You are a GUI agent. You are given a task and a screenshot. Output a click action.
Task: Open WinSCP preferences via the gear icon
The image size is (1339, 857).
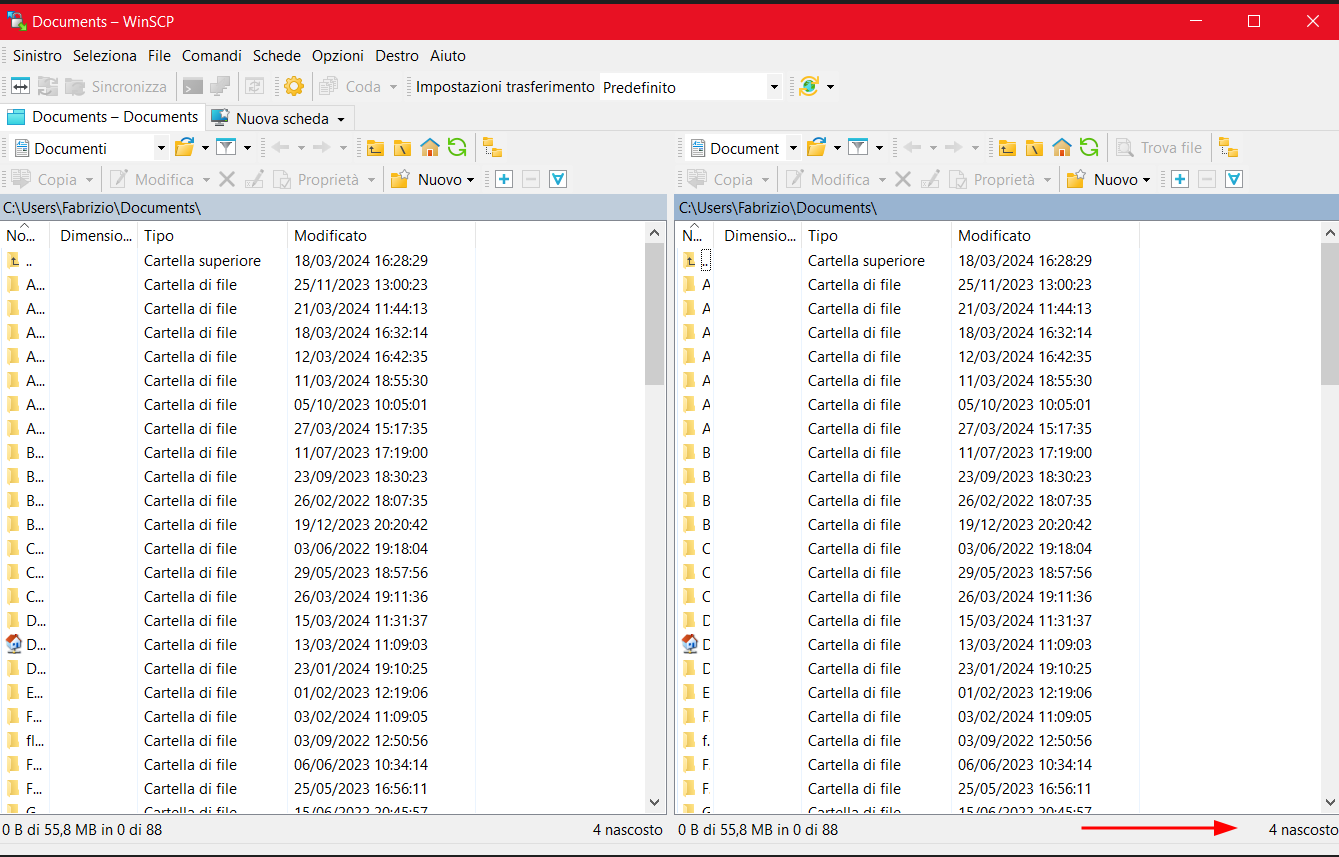tap(293, 86)
